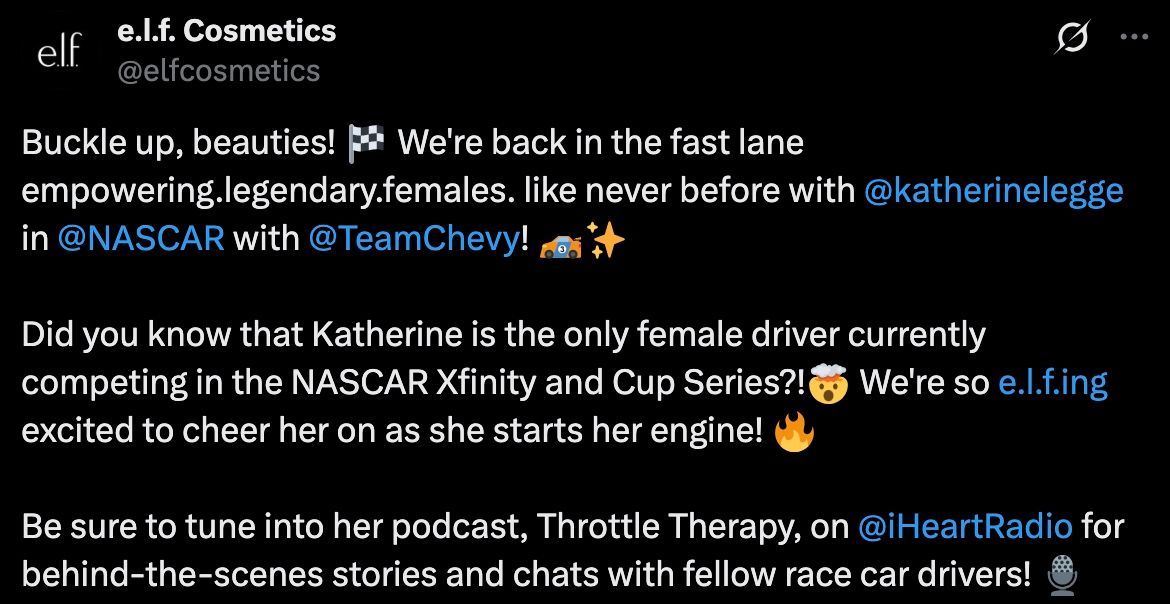Click the checkered flag emoji
The height and width of the screenshot is (604, 1170).
365,142
